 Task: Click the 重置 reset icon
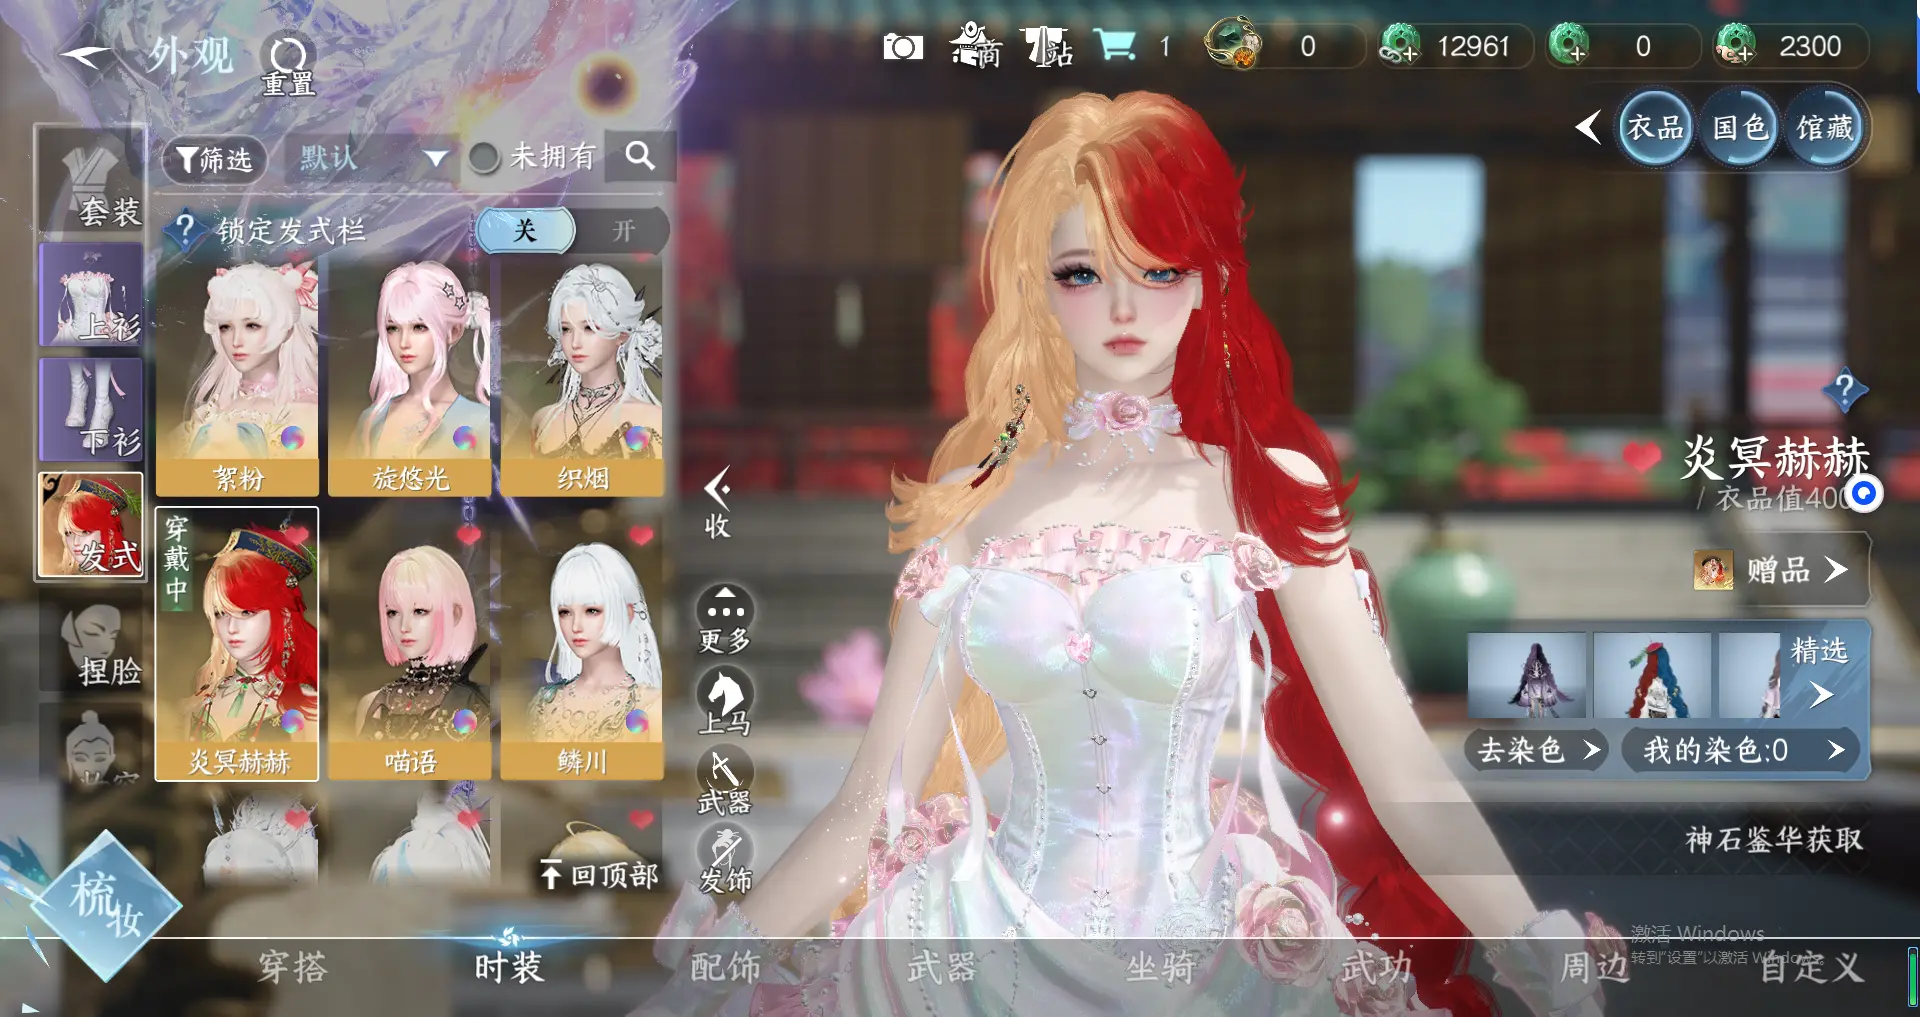tap(288, 66)
